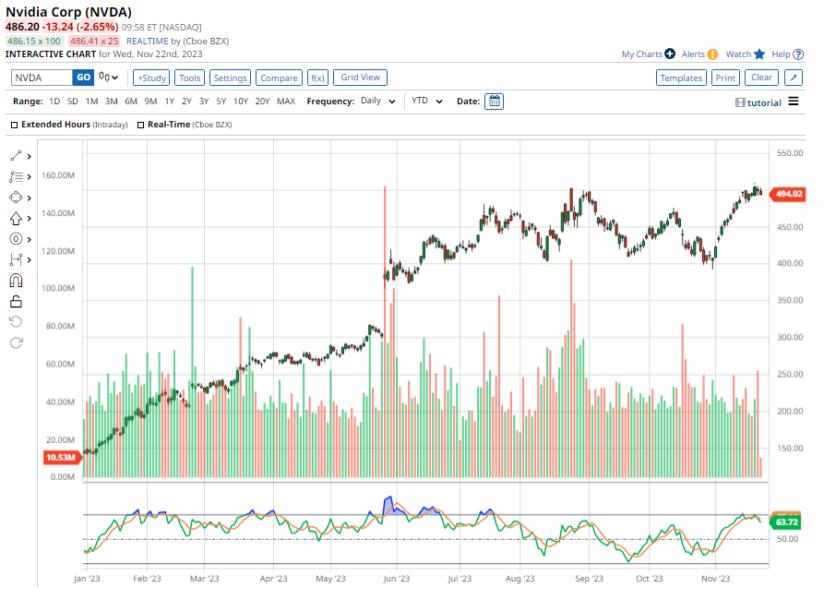Click the 494.02 price marker on axis
Viewport: 824px width, 600px height.
pyautogui.click(x=787, y=194)
